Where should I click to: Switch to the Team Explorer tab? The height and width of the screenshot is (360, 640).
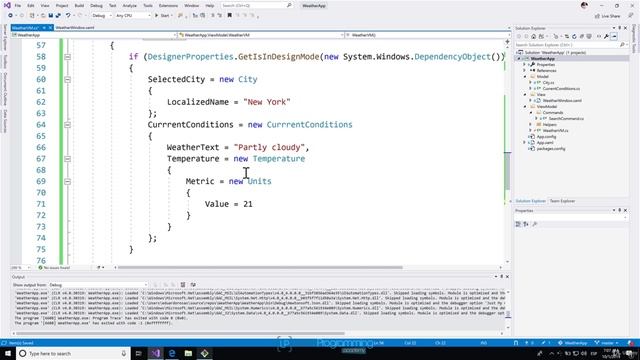562,201
